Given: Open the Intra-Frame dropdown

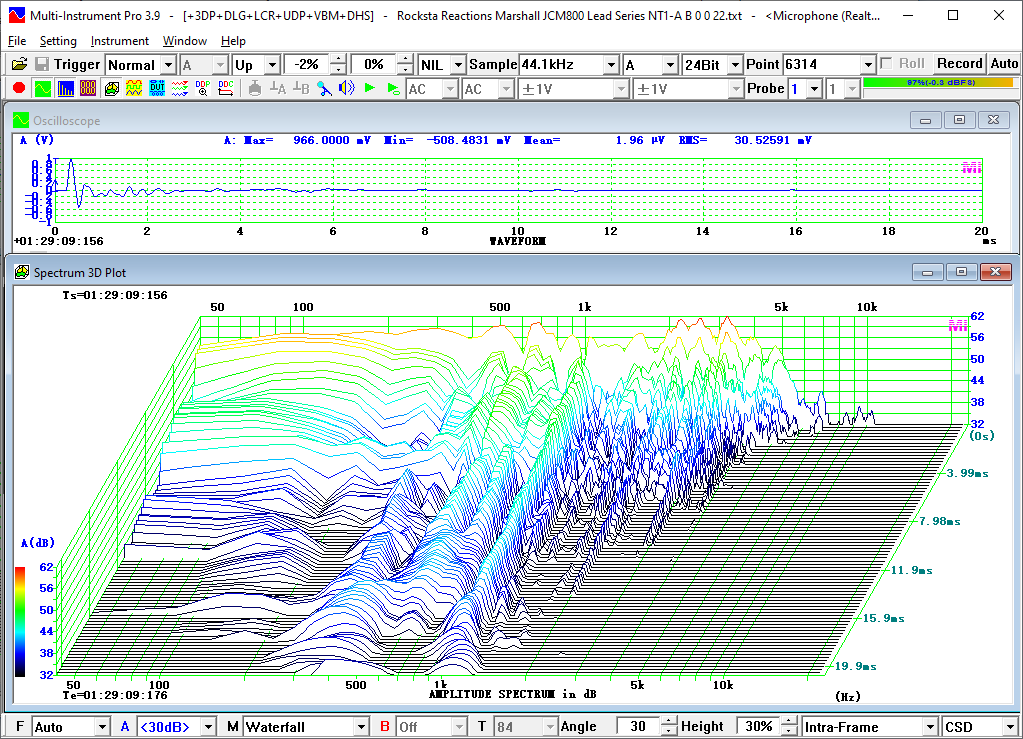Looking at the screenshot, I should [x=930, y=727].
